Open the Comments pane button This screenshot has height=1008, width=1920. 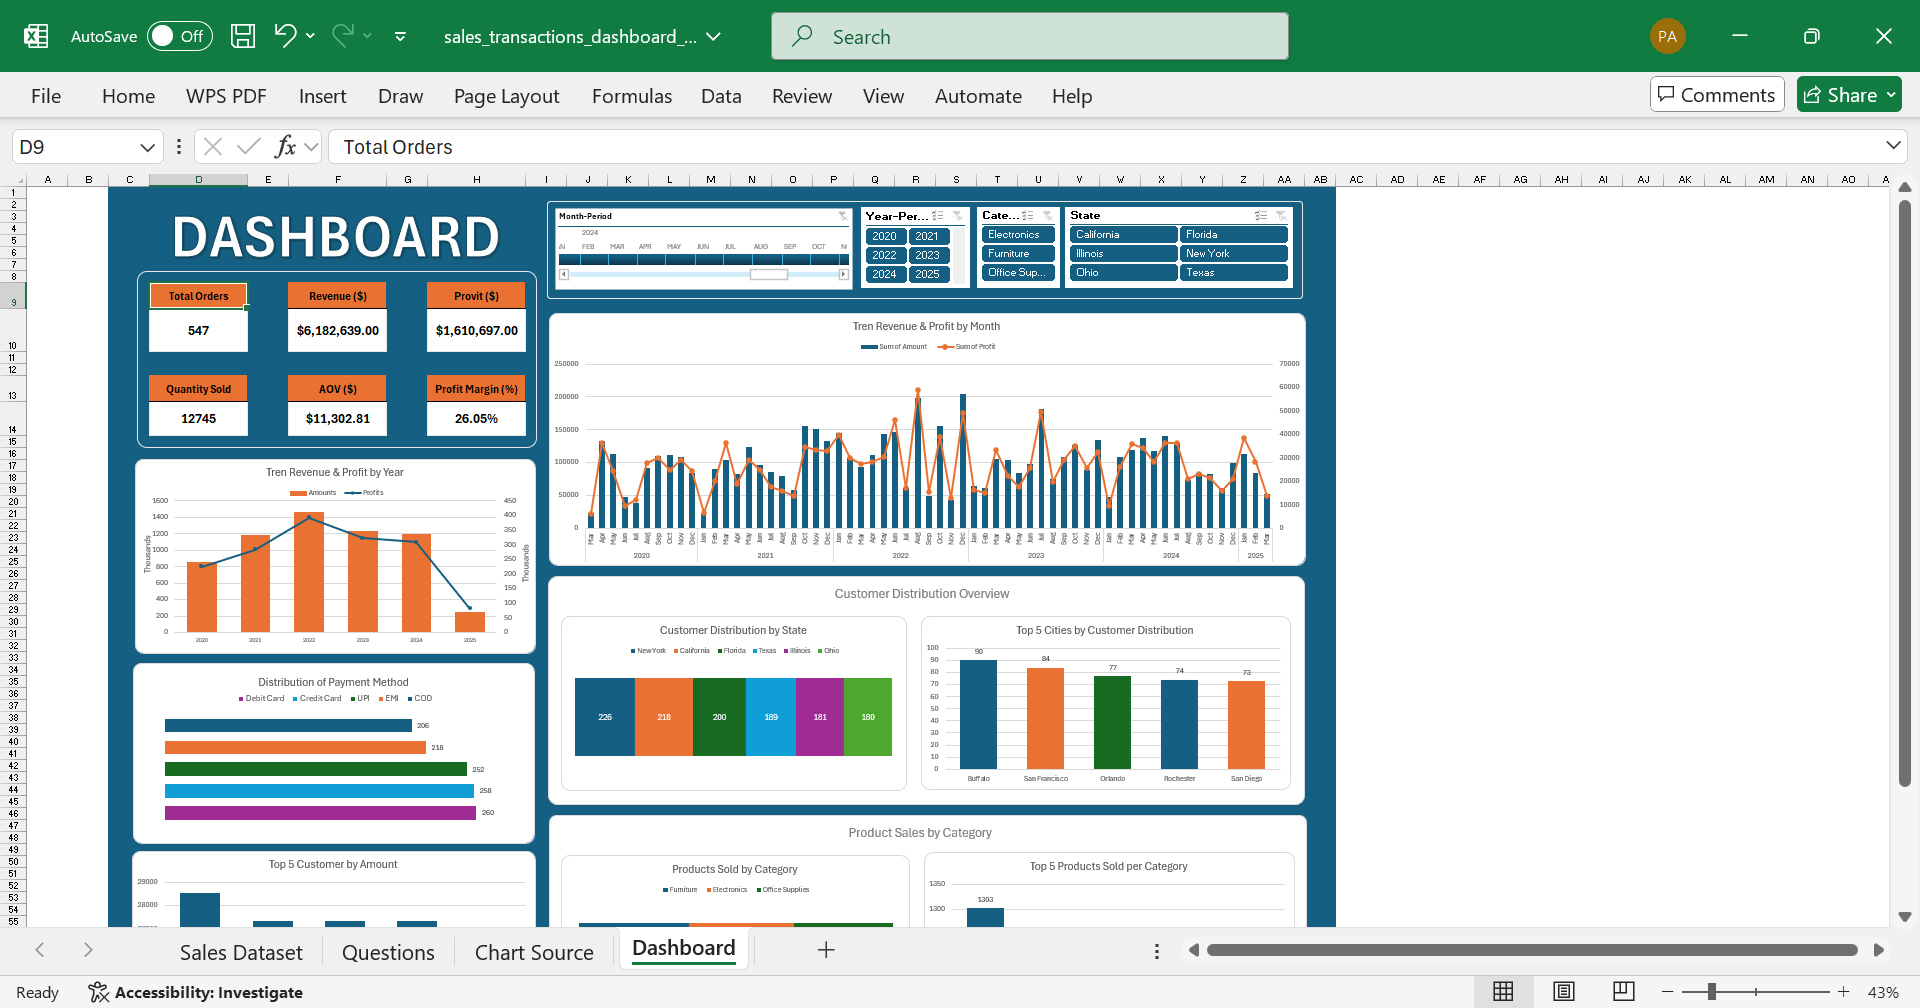click(1716, 95)
